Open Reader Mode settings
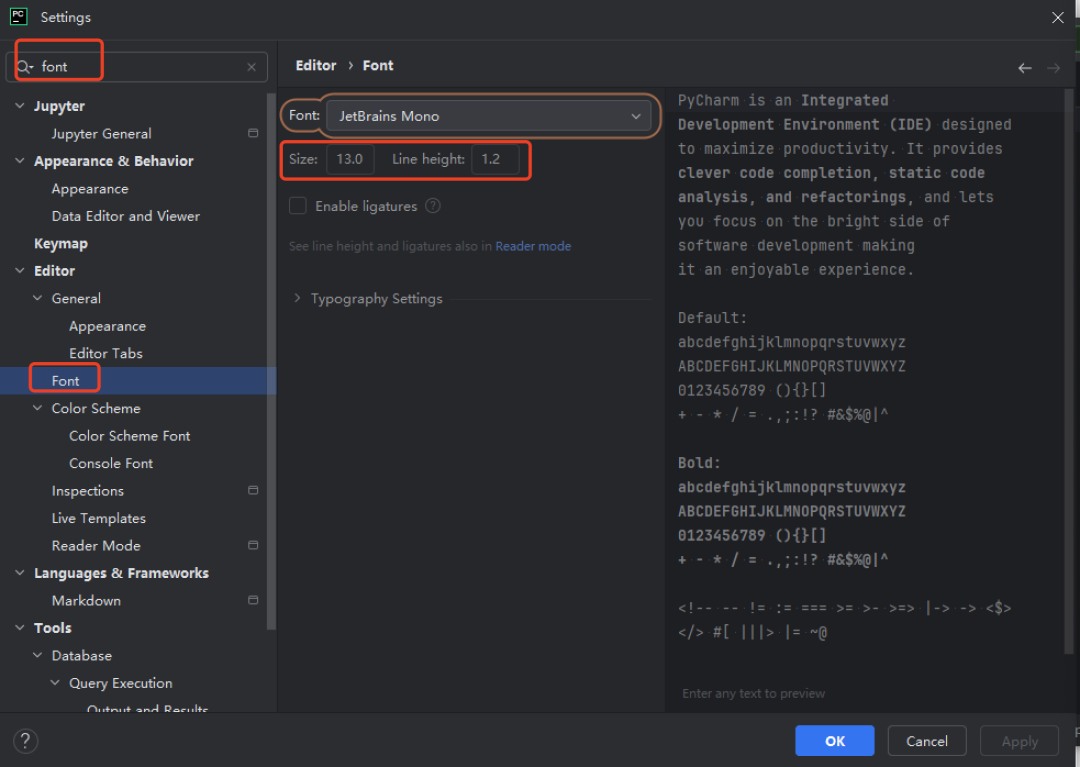 tap(96, 546)
